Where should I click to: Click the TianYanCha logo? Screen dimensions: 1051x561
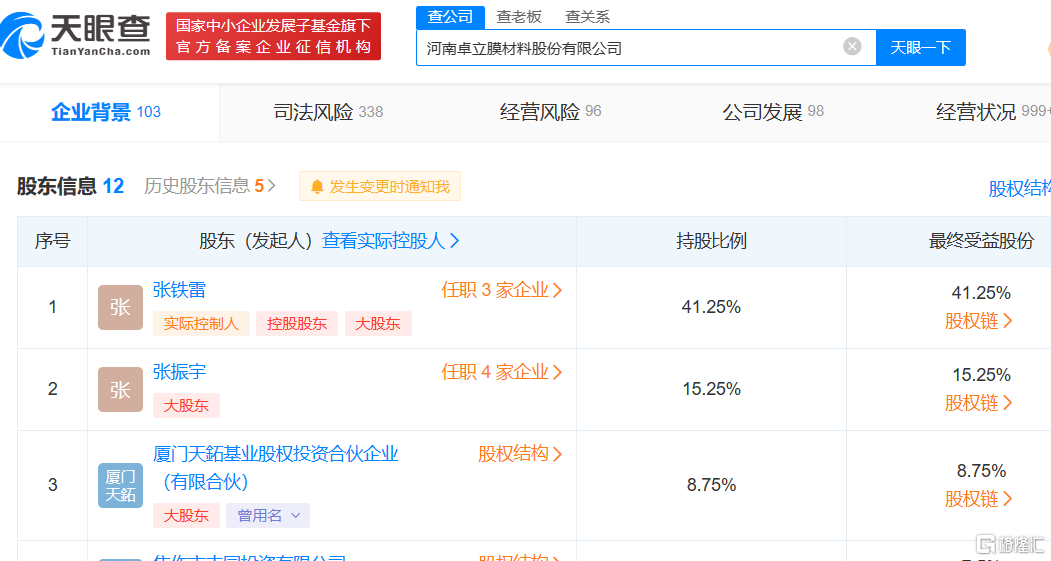point(75,36)
